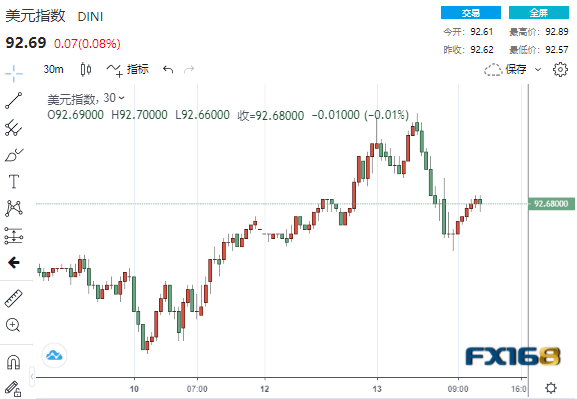Click the H92.70000 high value
The height and width of the screenshot is (399, 577).
[139, 115]
